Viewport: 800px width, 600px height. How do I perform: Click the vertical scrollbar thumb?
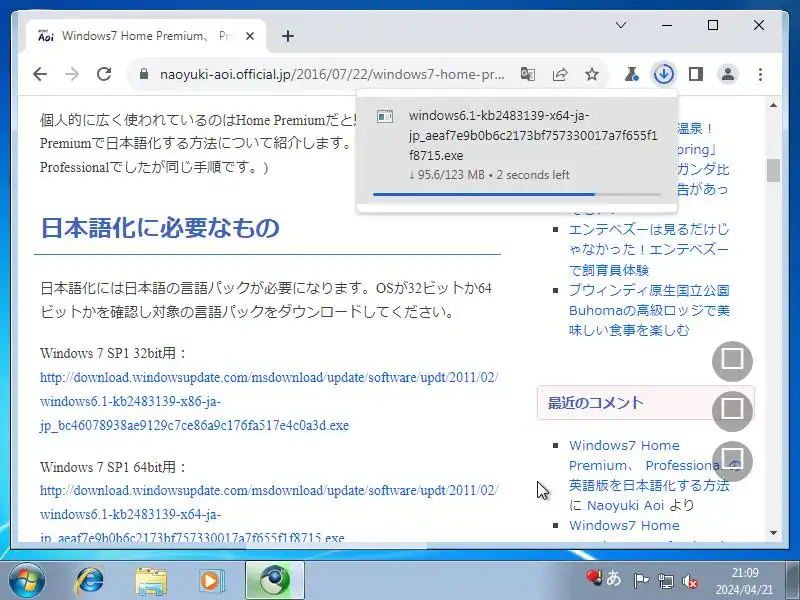[x=773, y=170]
